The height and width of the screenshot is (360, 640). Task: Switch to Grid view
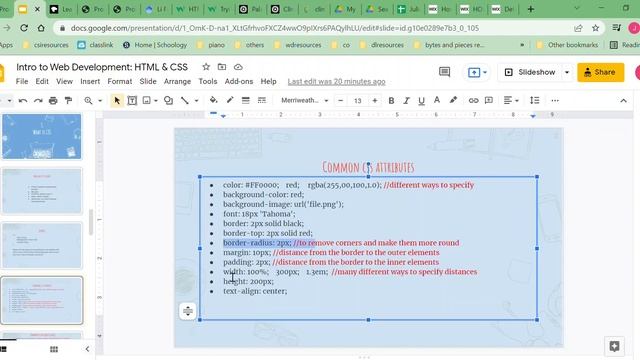pyautogui.click(x=54, y=349)
